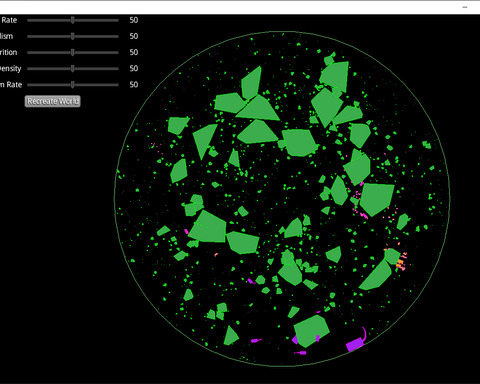Screen dimensions: 480x384
Task: Minimize the window
Action: [465, 7]
